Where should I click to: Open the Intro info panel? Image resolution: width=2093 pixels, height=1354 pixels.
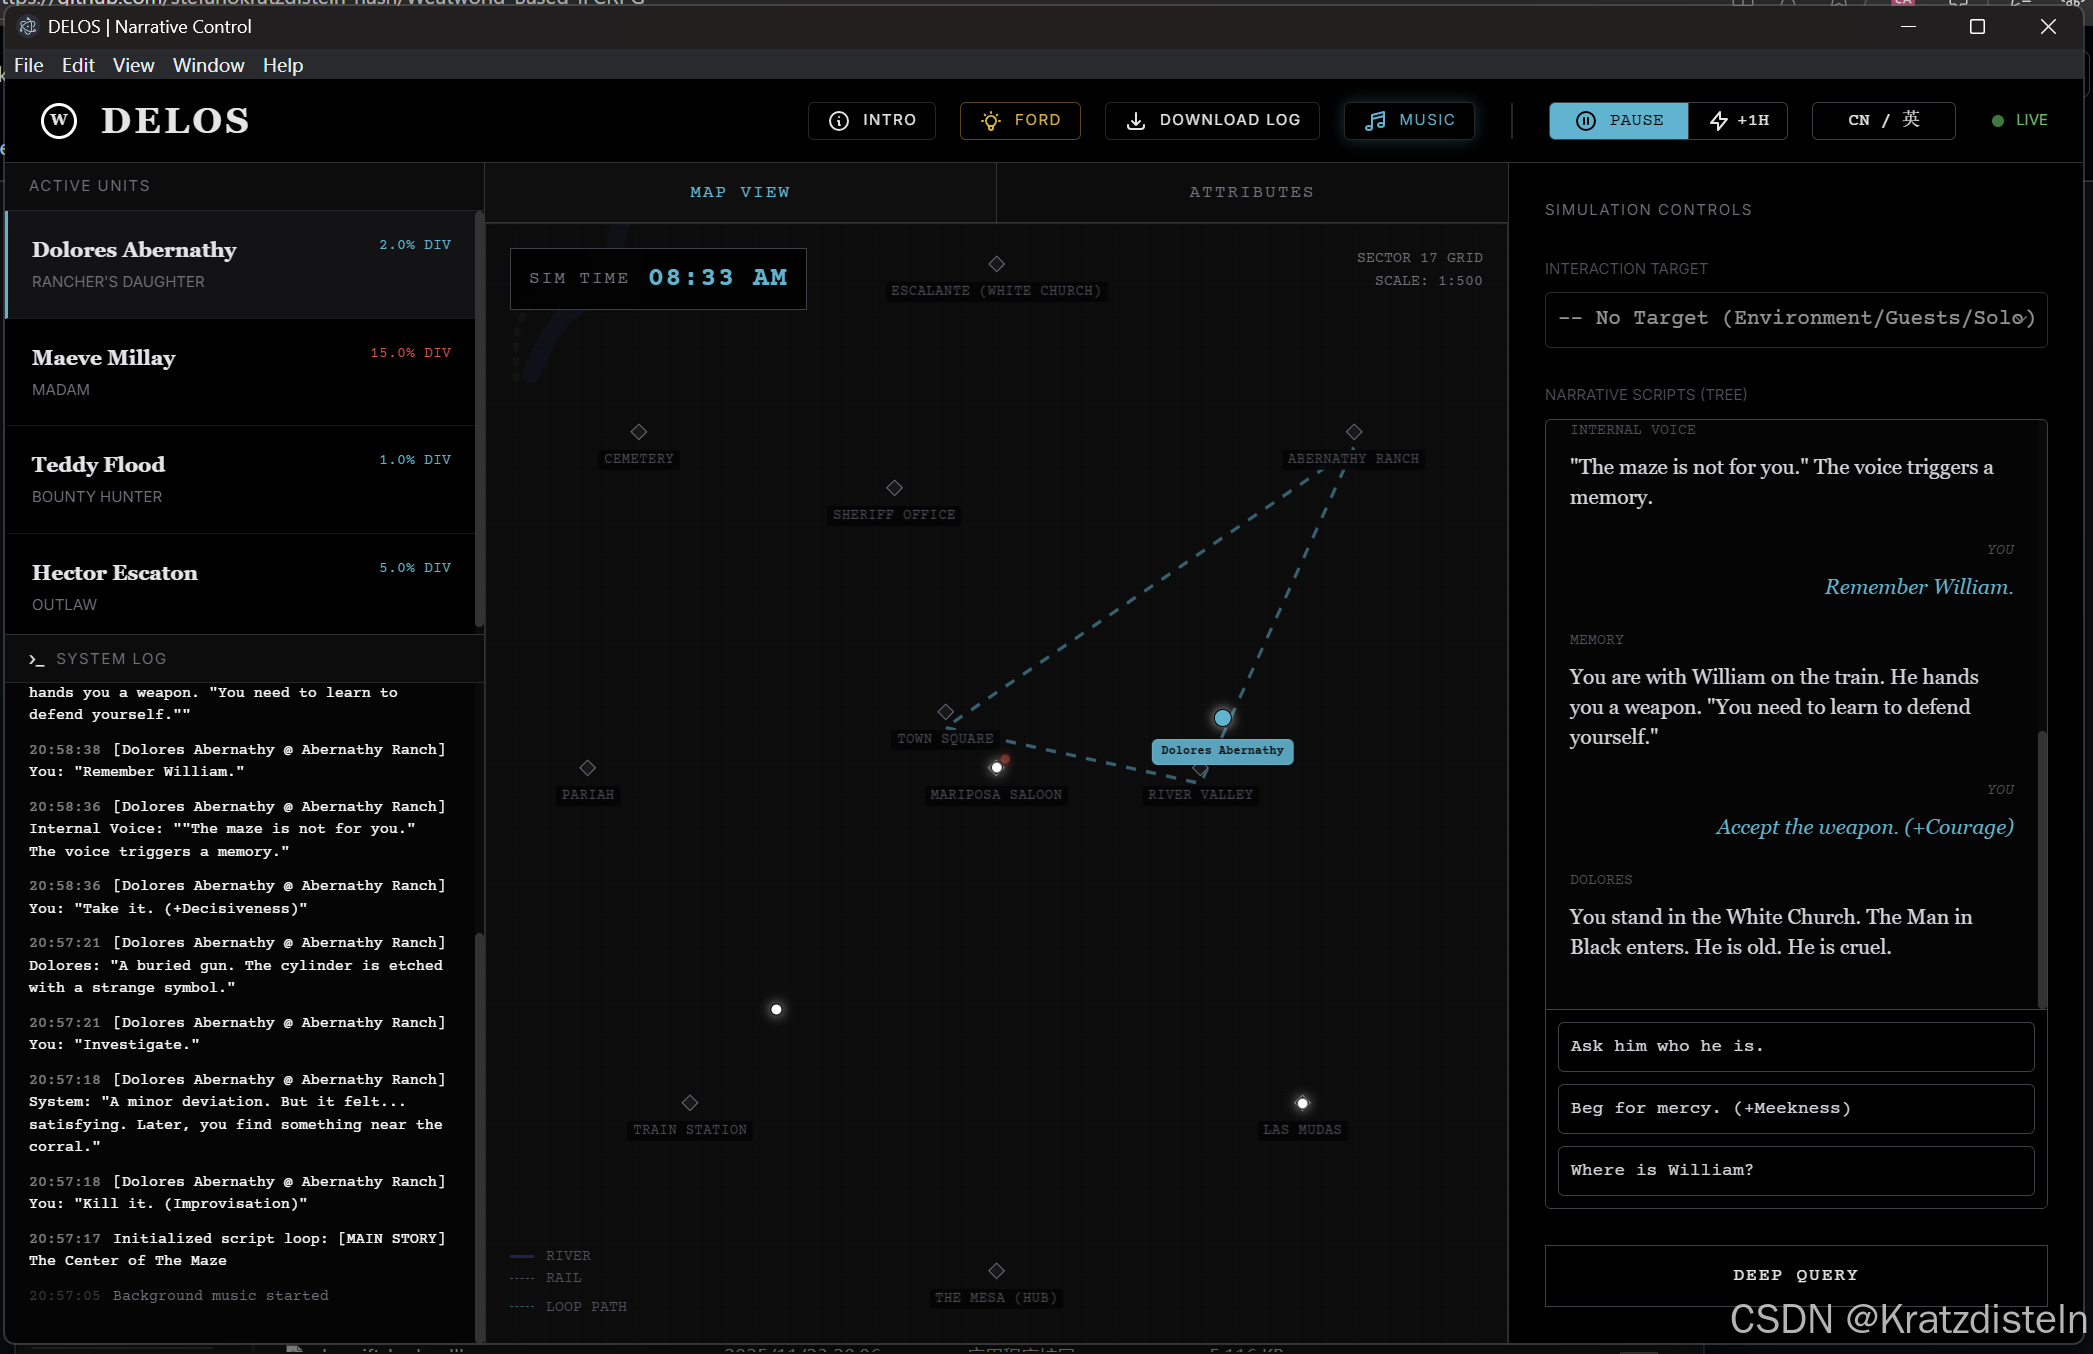871,120
